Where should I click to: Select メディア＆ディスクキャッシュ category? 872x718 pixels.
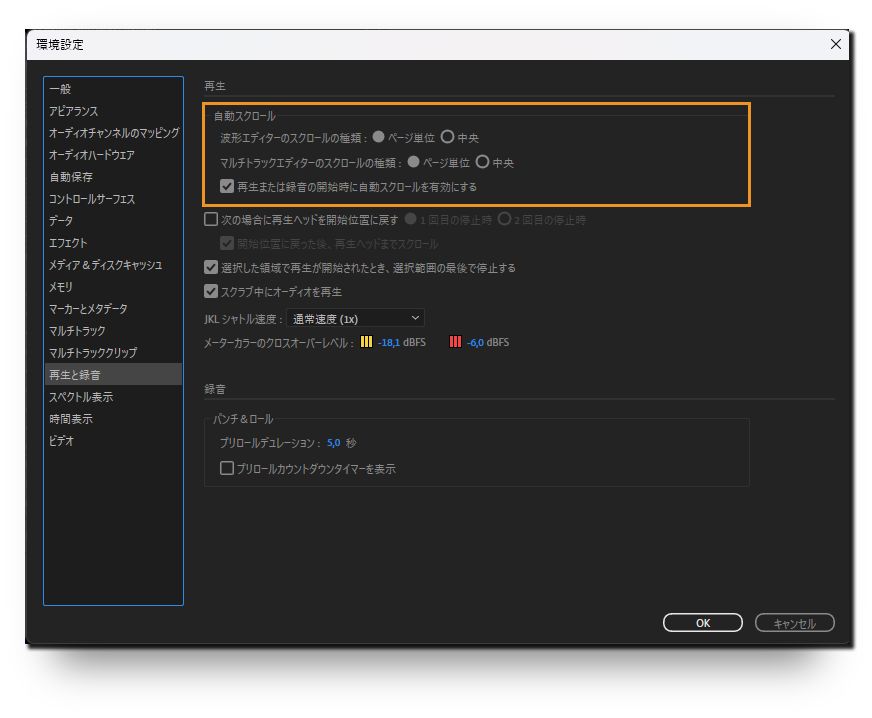[x=113, y=265]
